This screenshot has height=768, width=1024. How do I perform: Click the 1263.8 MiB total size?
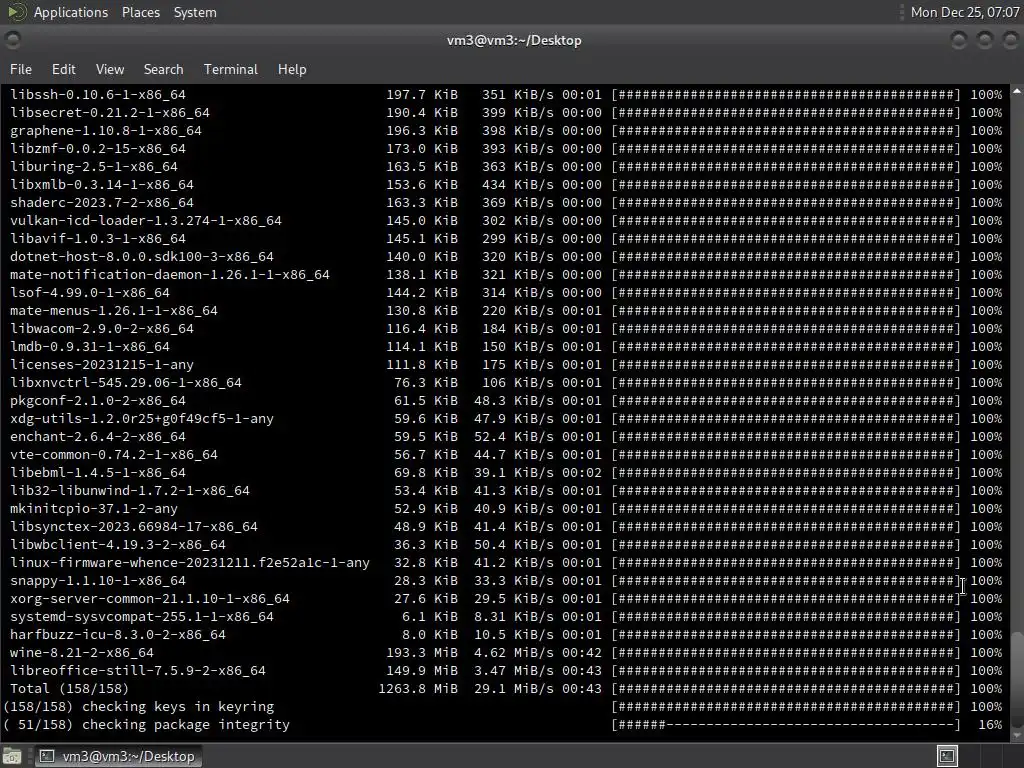click(x=418, y=688)
